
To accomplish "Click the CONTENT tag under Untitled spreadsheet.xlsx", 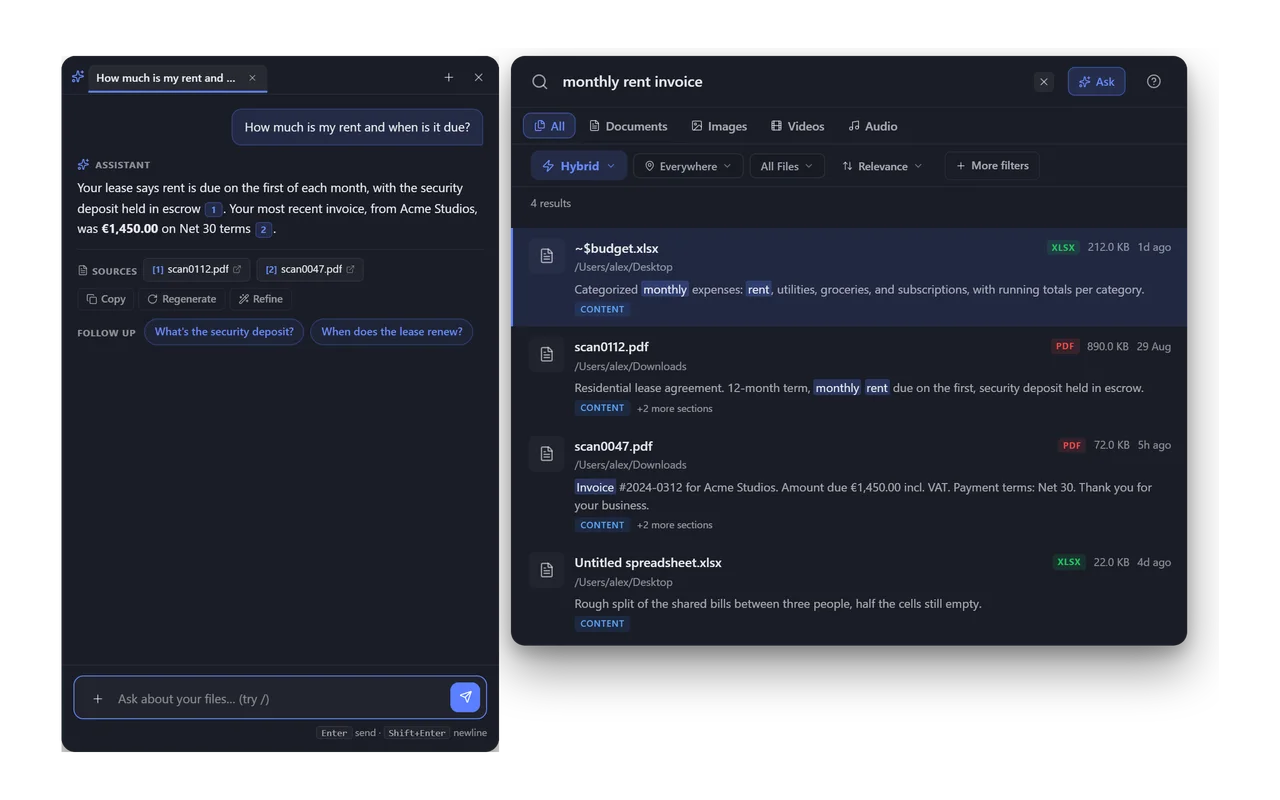I will (602, 624).
